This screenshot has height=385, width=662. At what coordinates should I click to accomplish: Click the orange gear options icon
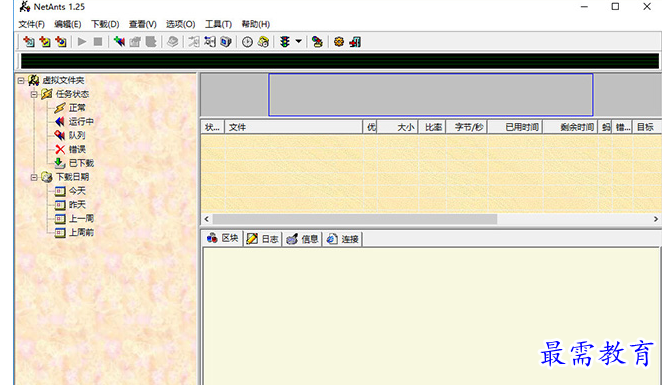[339, 42]
